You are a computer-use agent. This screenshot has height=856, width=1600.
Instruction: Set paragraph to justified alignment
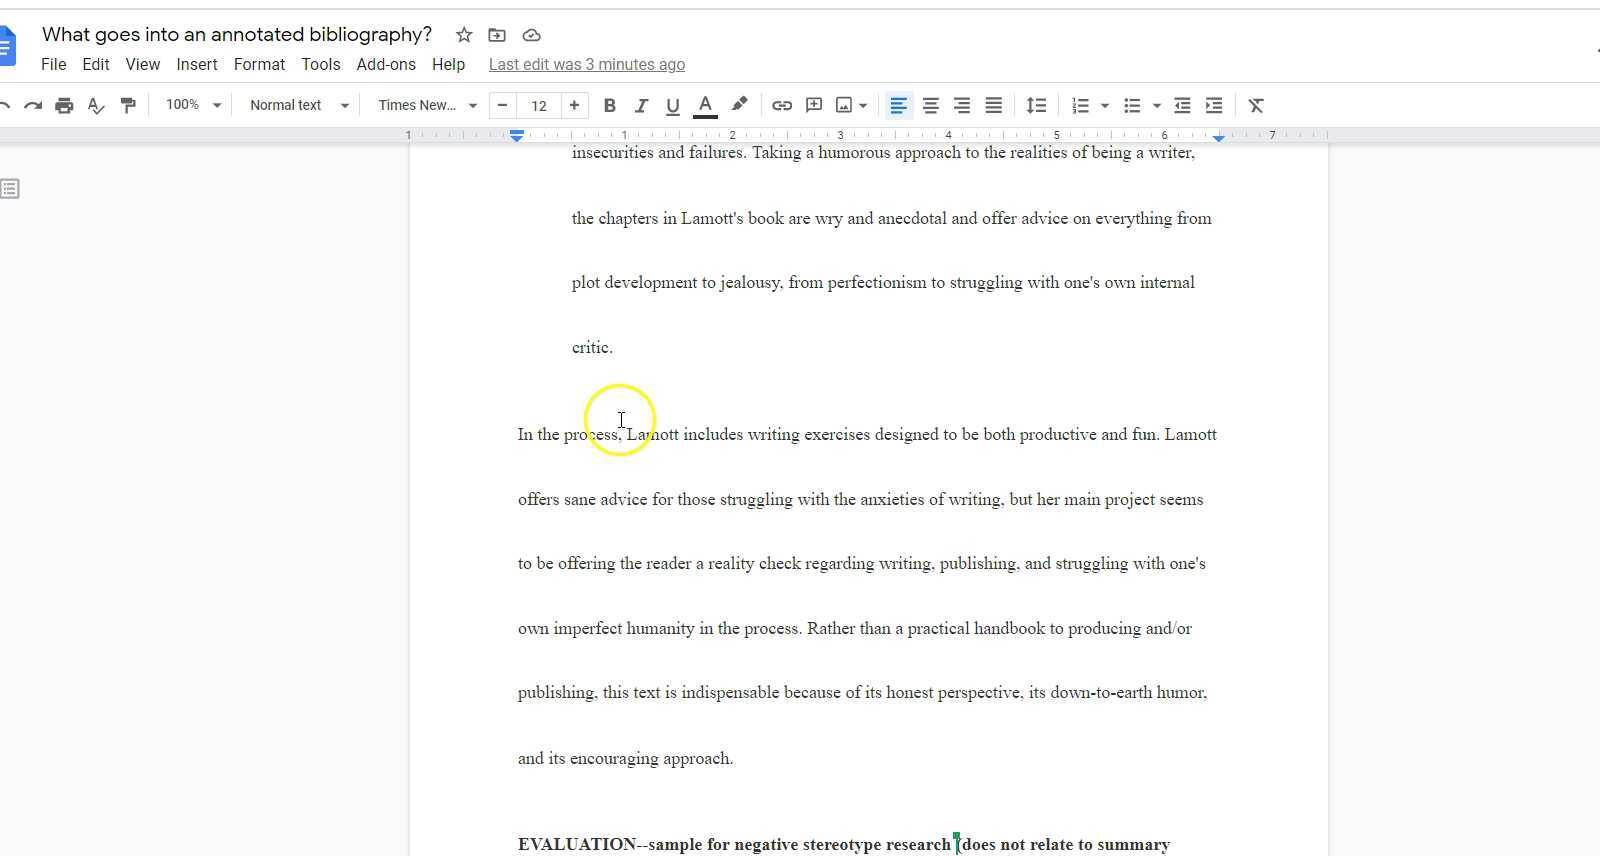click(x=994, y=105)
